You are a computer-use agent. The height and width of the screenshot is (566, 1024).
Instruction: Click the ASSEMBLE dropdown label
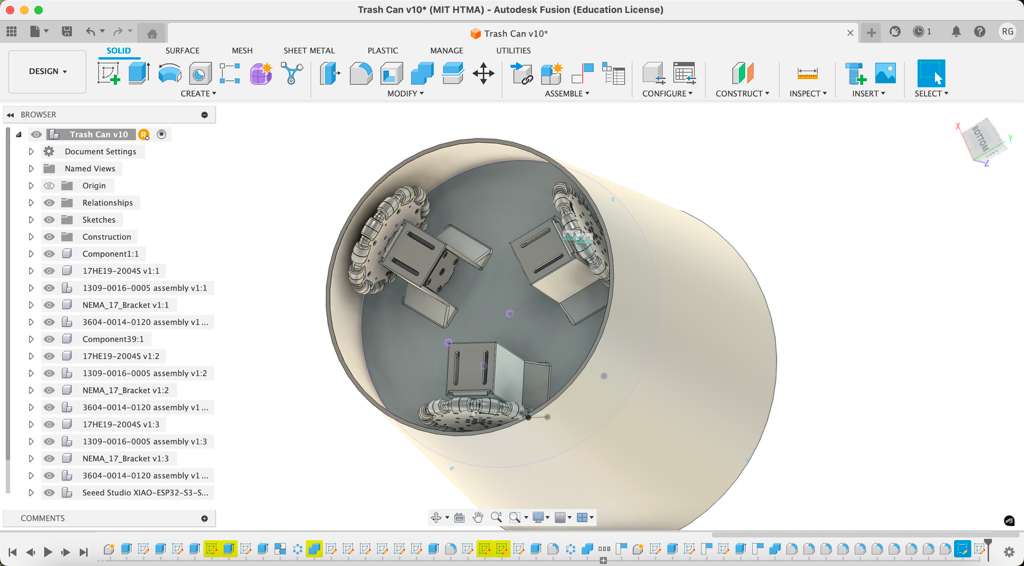(566, 94)
